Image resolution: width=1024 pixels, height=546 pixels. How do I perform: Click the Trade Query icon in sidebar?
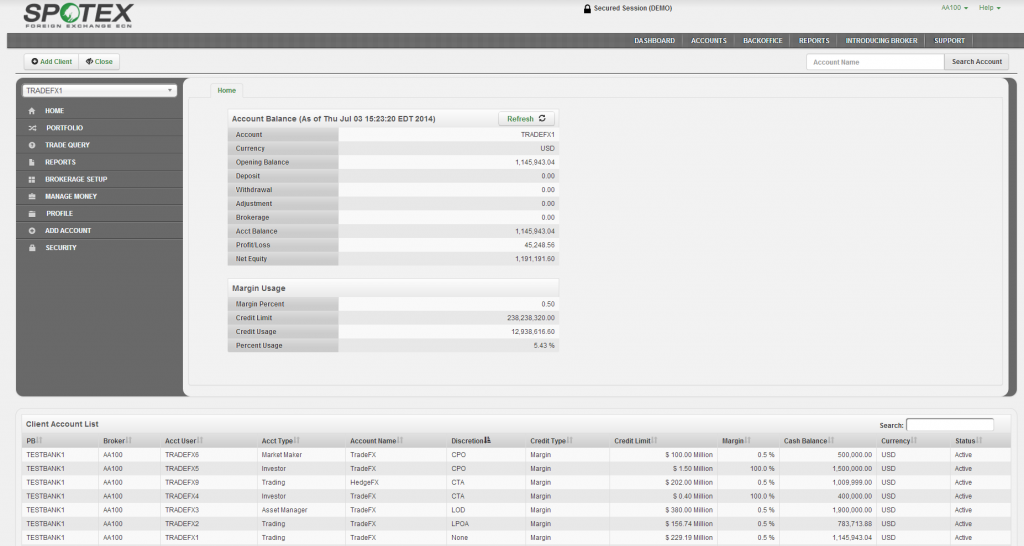click(32, 145)
